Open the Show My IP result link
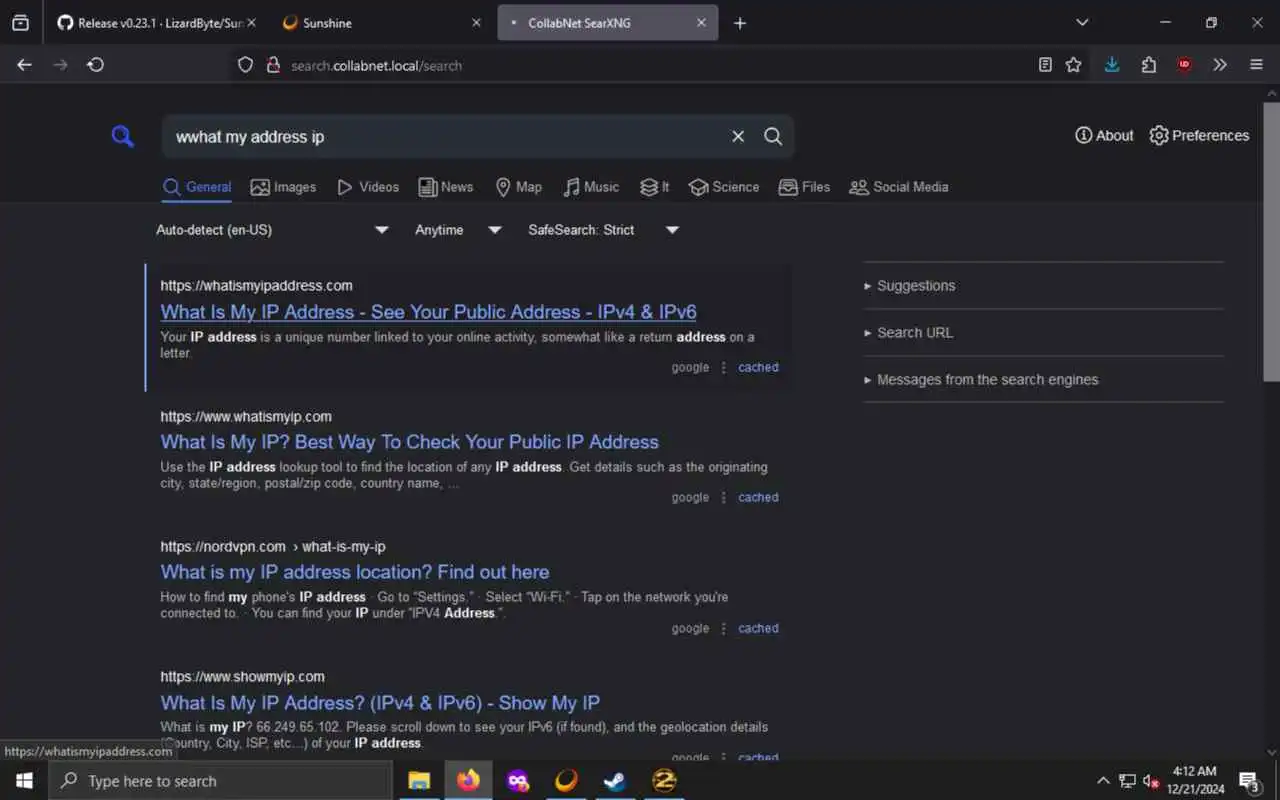This screenshot has height=800, width=1280. (380, 703)
